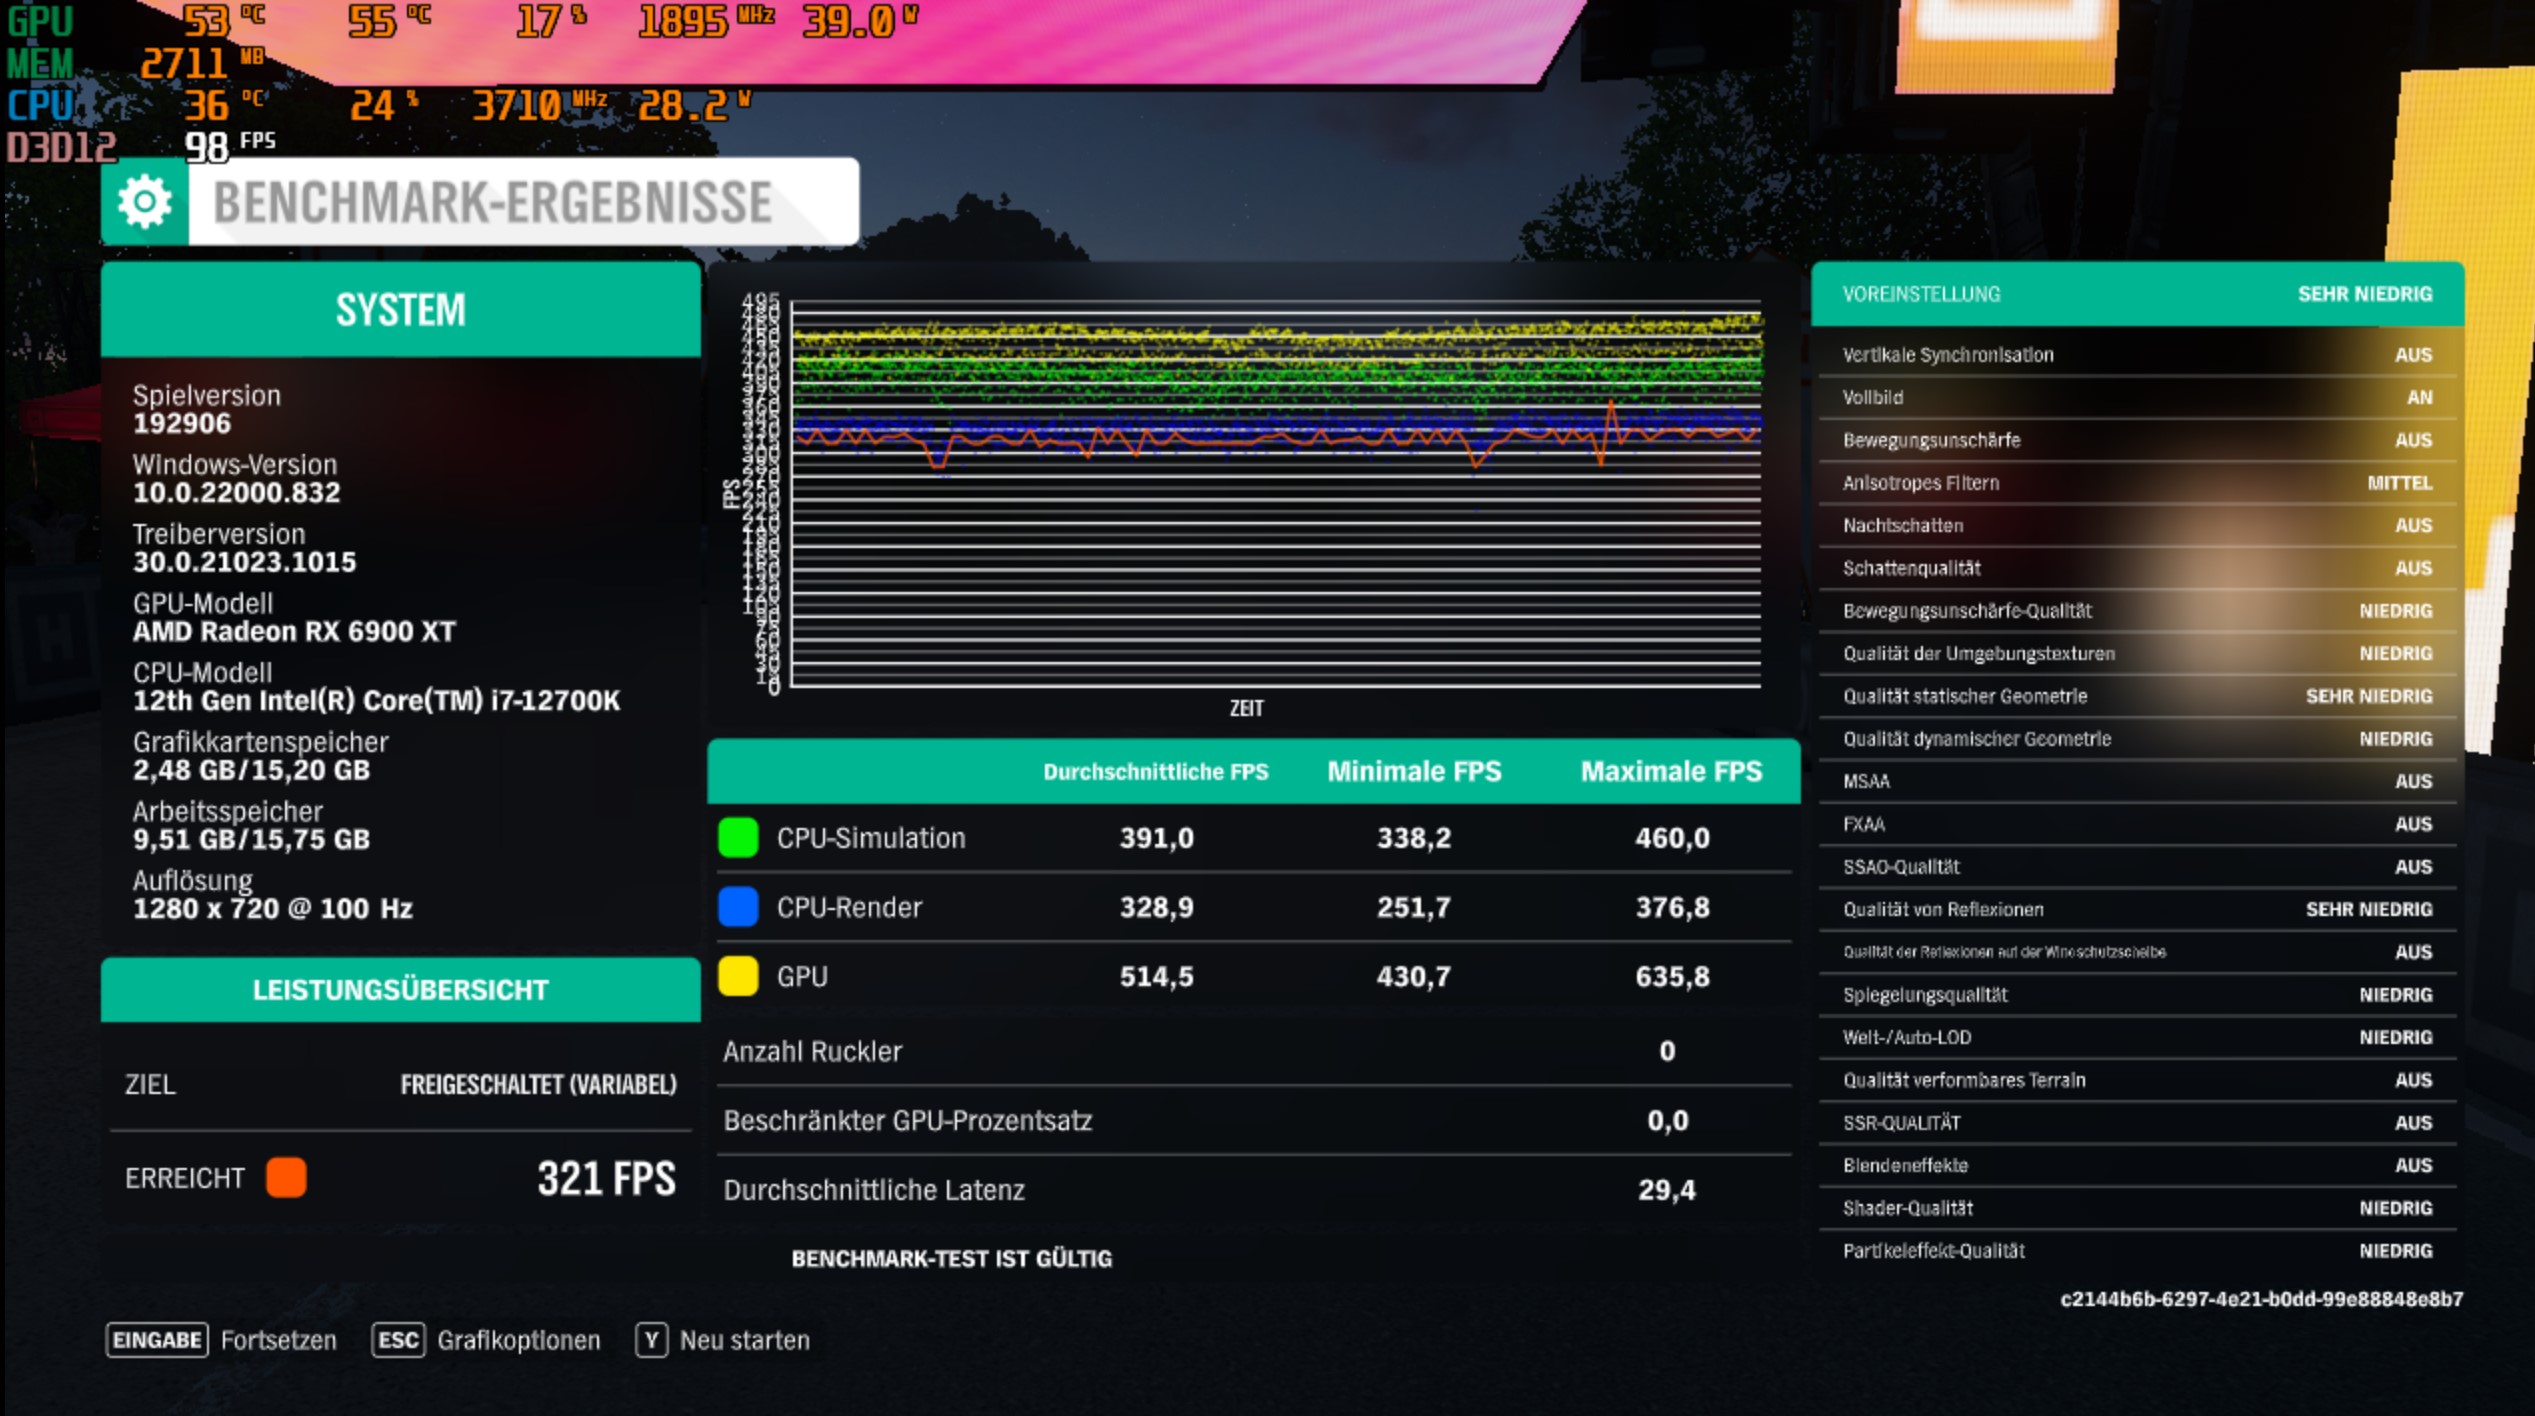Select the green CPU-Simulation legend icon

737,837
